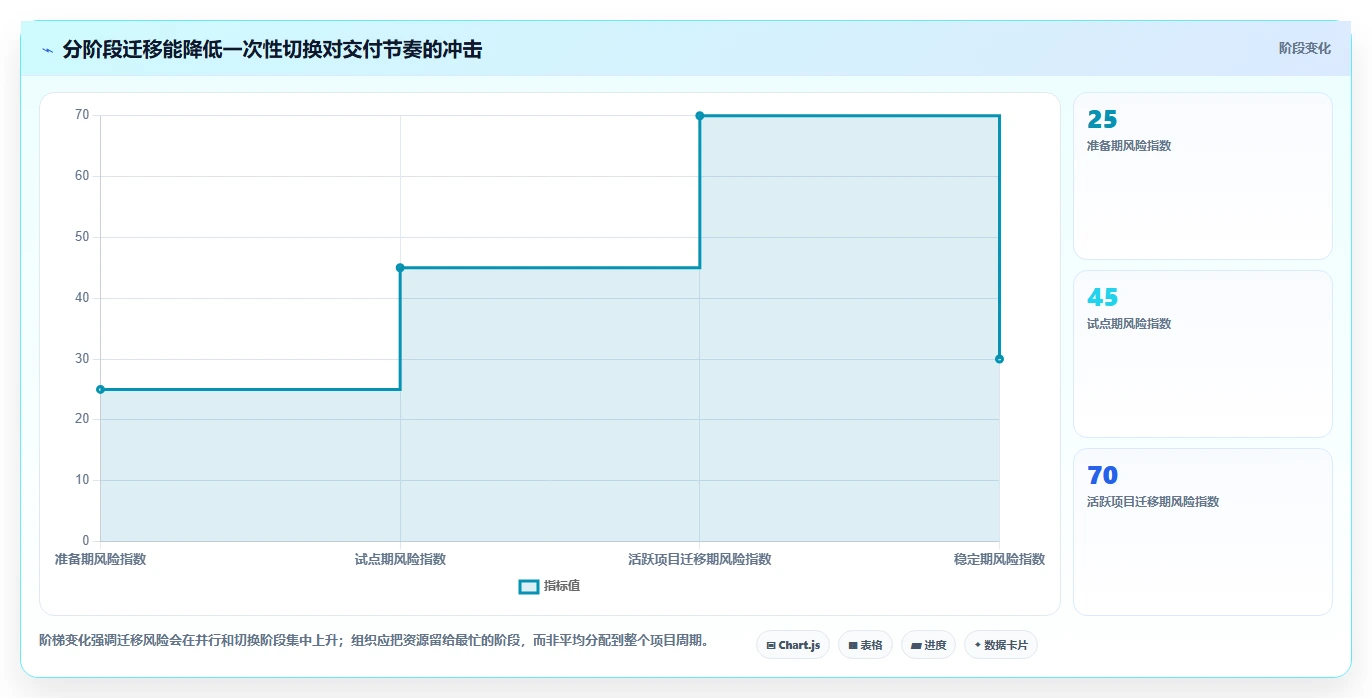Click the icon inside the Chart.js chip
The width and height of the screenshot is (1372, 698).
tap(771, 646)
